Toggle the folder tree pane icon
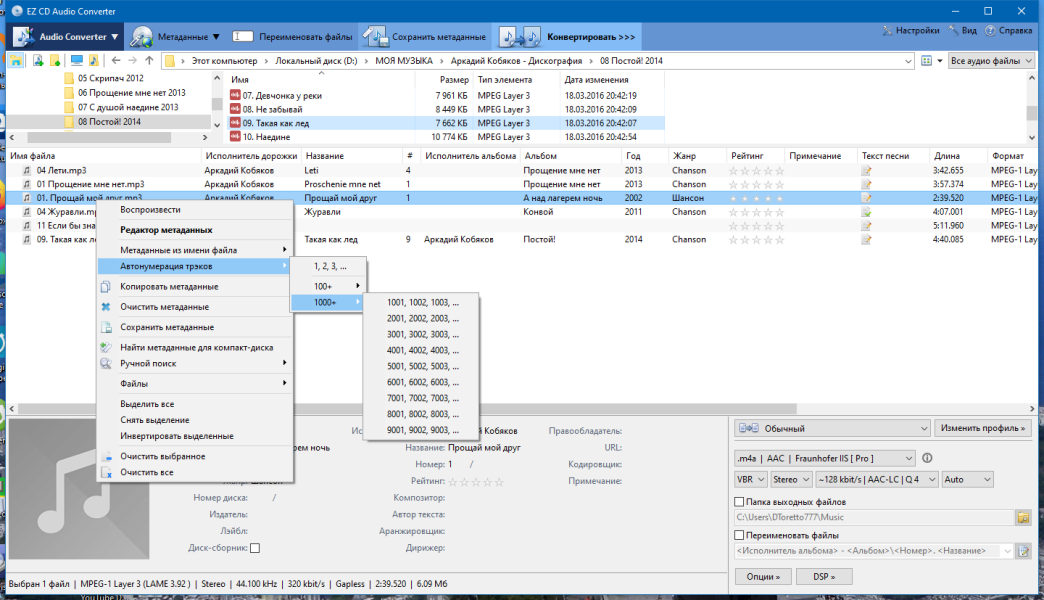This screenshot has height=600, width=1044. click(x=15, y=61)
